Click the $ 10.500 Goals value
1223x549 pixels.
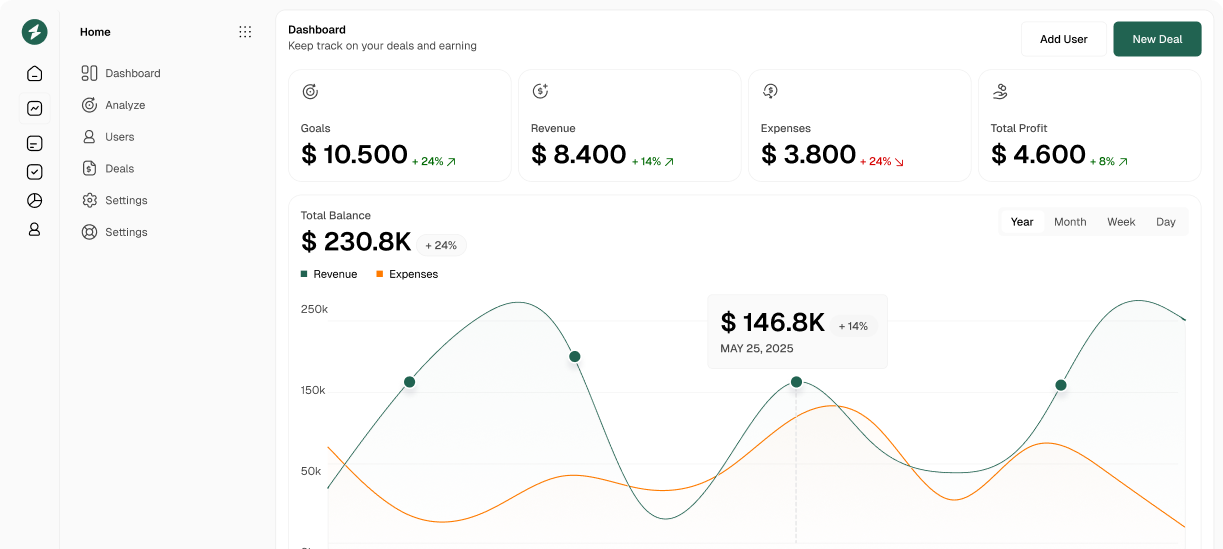[x=354, y=154]
